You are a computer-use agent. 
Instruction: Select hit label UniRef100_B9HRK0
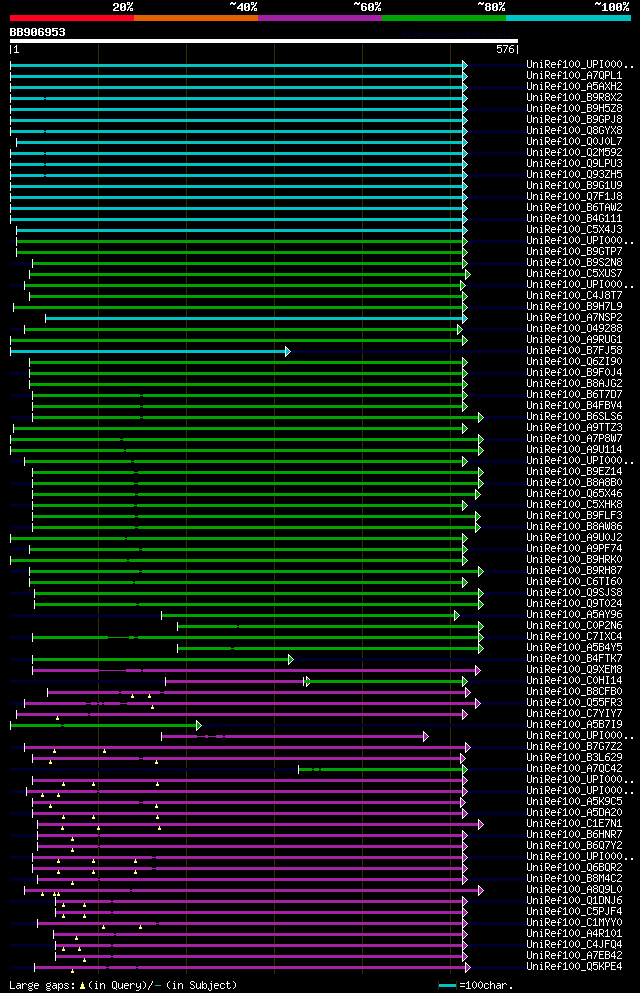click(574, 559)
